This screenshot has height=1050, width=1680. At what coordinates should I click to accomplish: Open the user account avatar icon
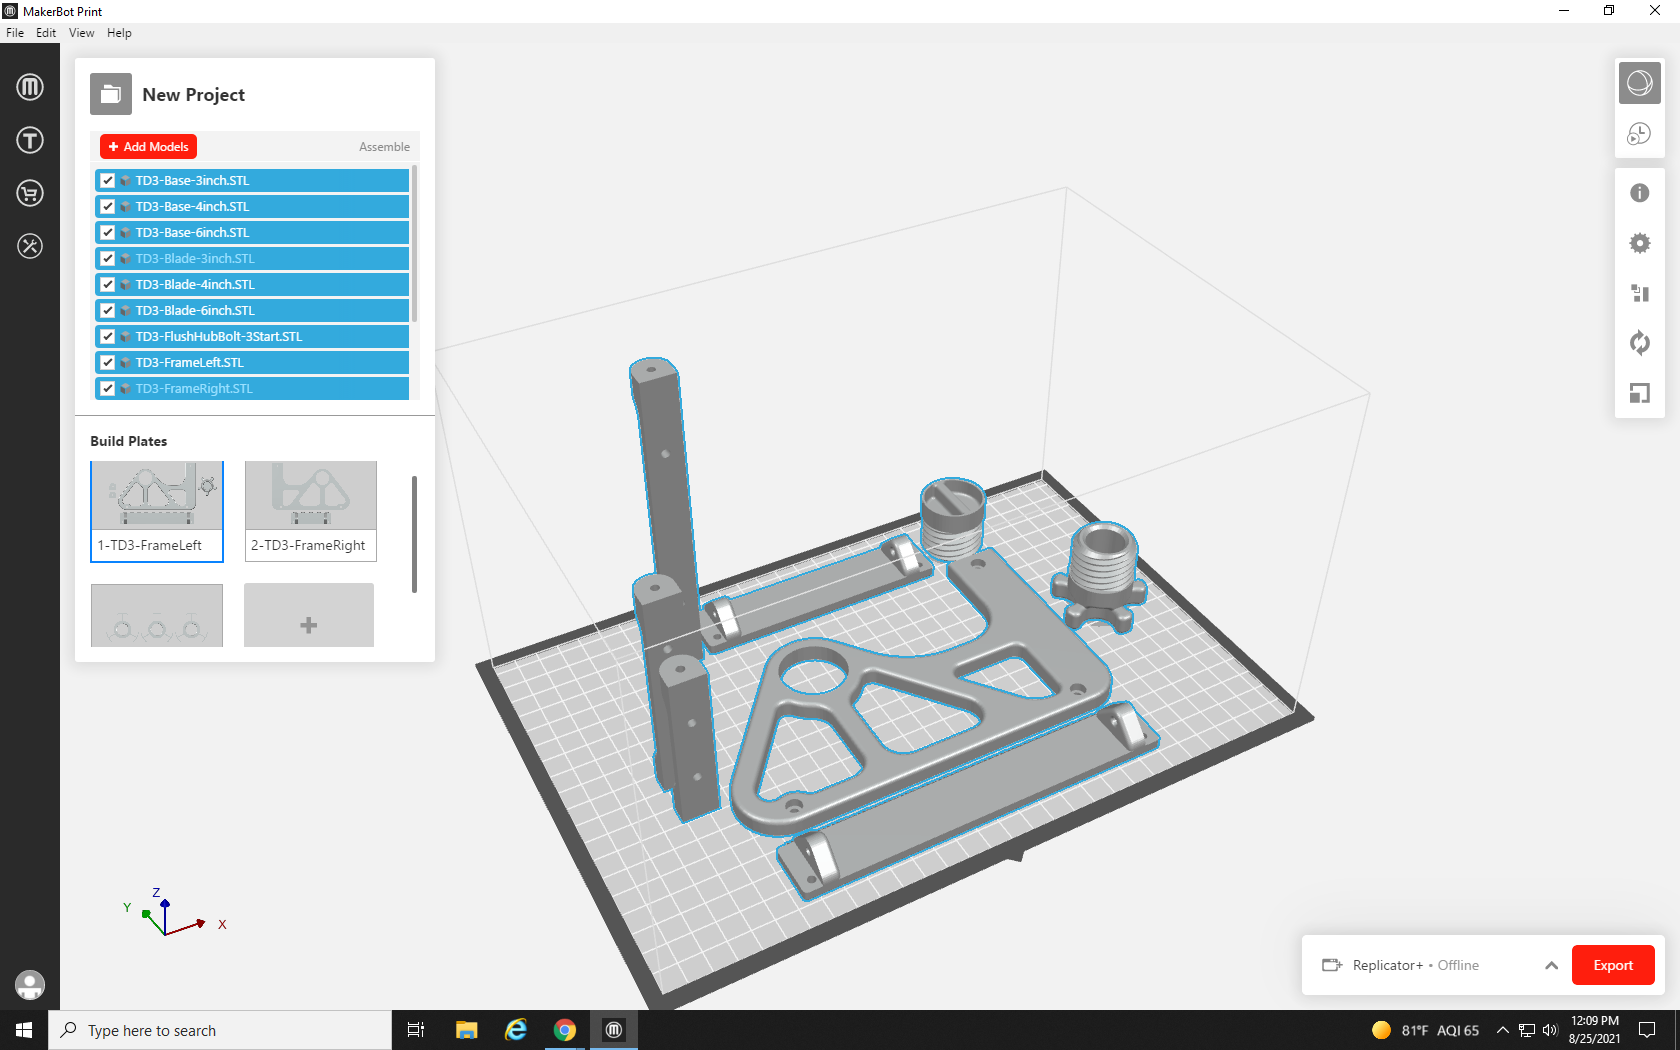pyautogui.click(x=30, y=985)
